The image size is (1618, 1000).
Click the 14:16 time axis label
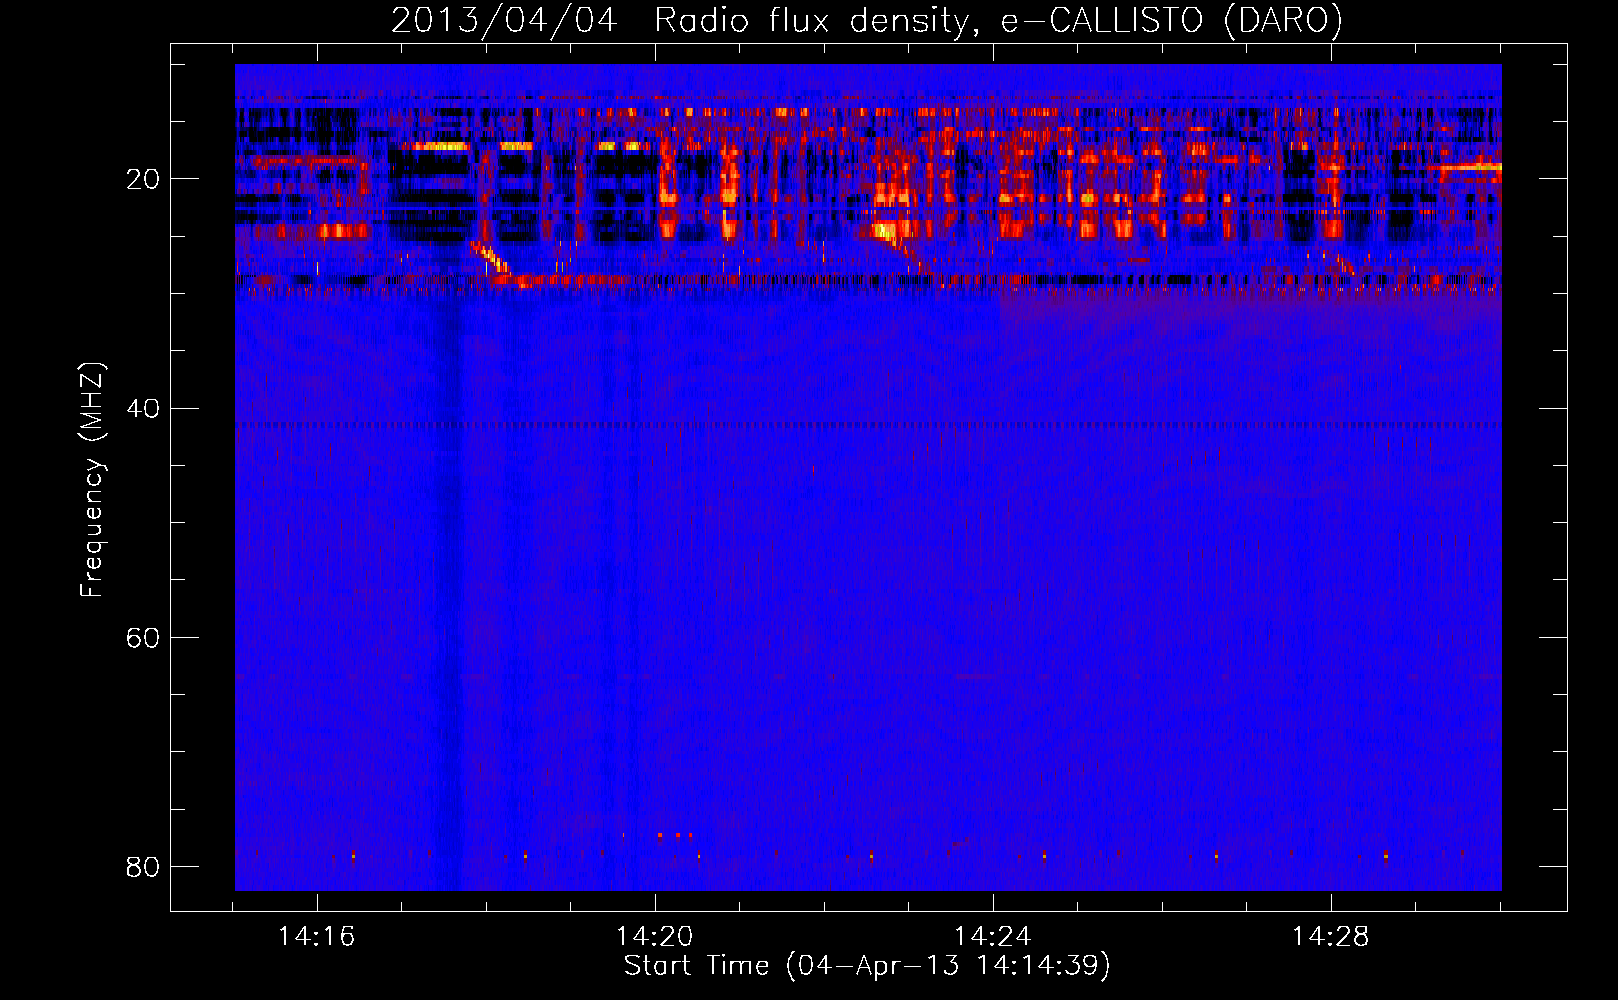pos(316,937)
